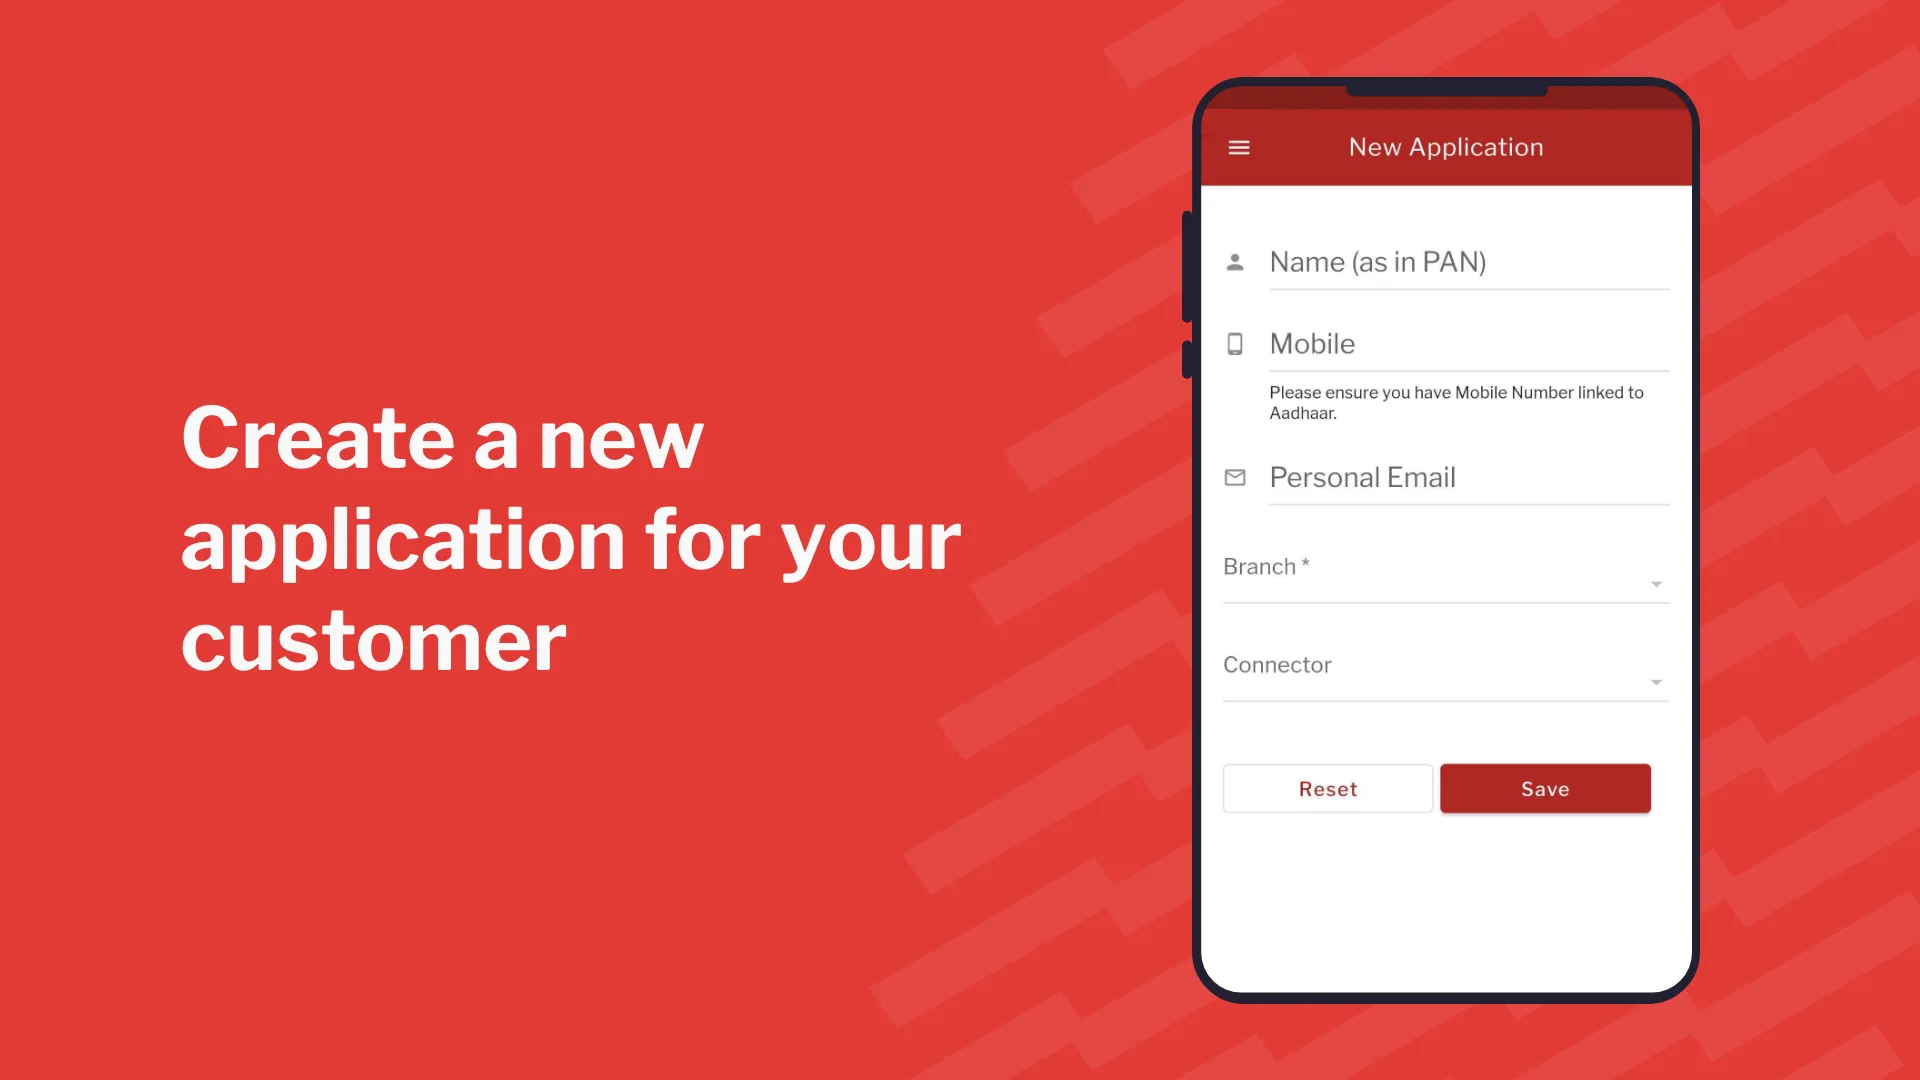Select the hamburger navigation menu
Screen dimensions: 1920x1080
point(1240,146)
